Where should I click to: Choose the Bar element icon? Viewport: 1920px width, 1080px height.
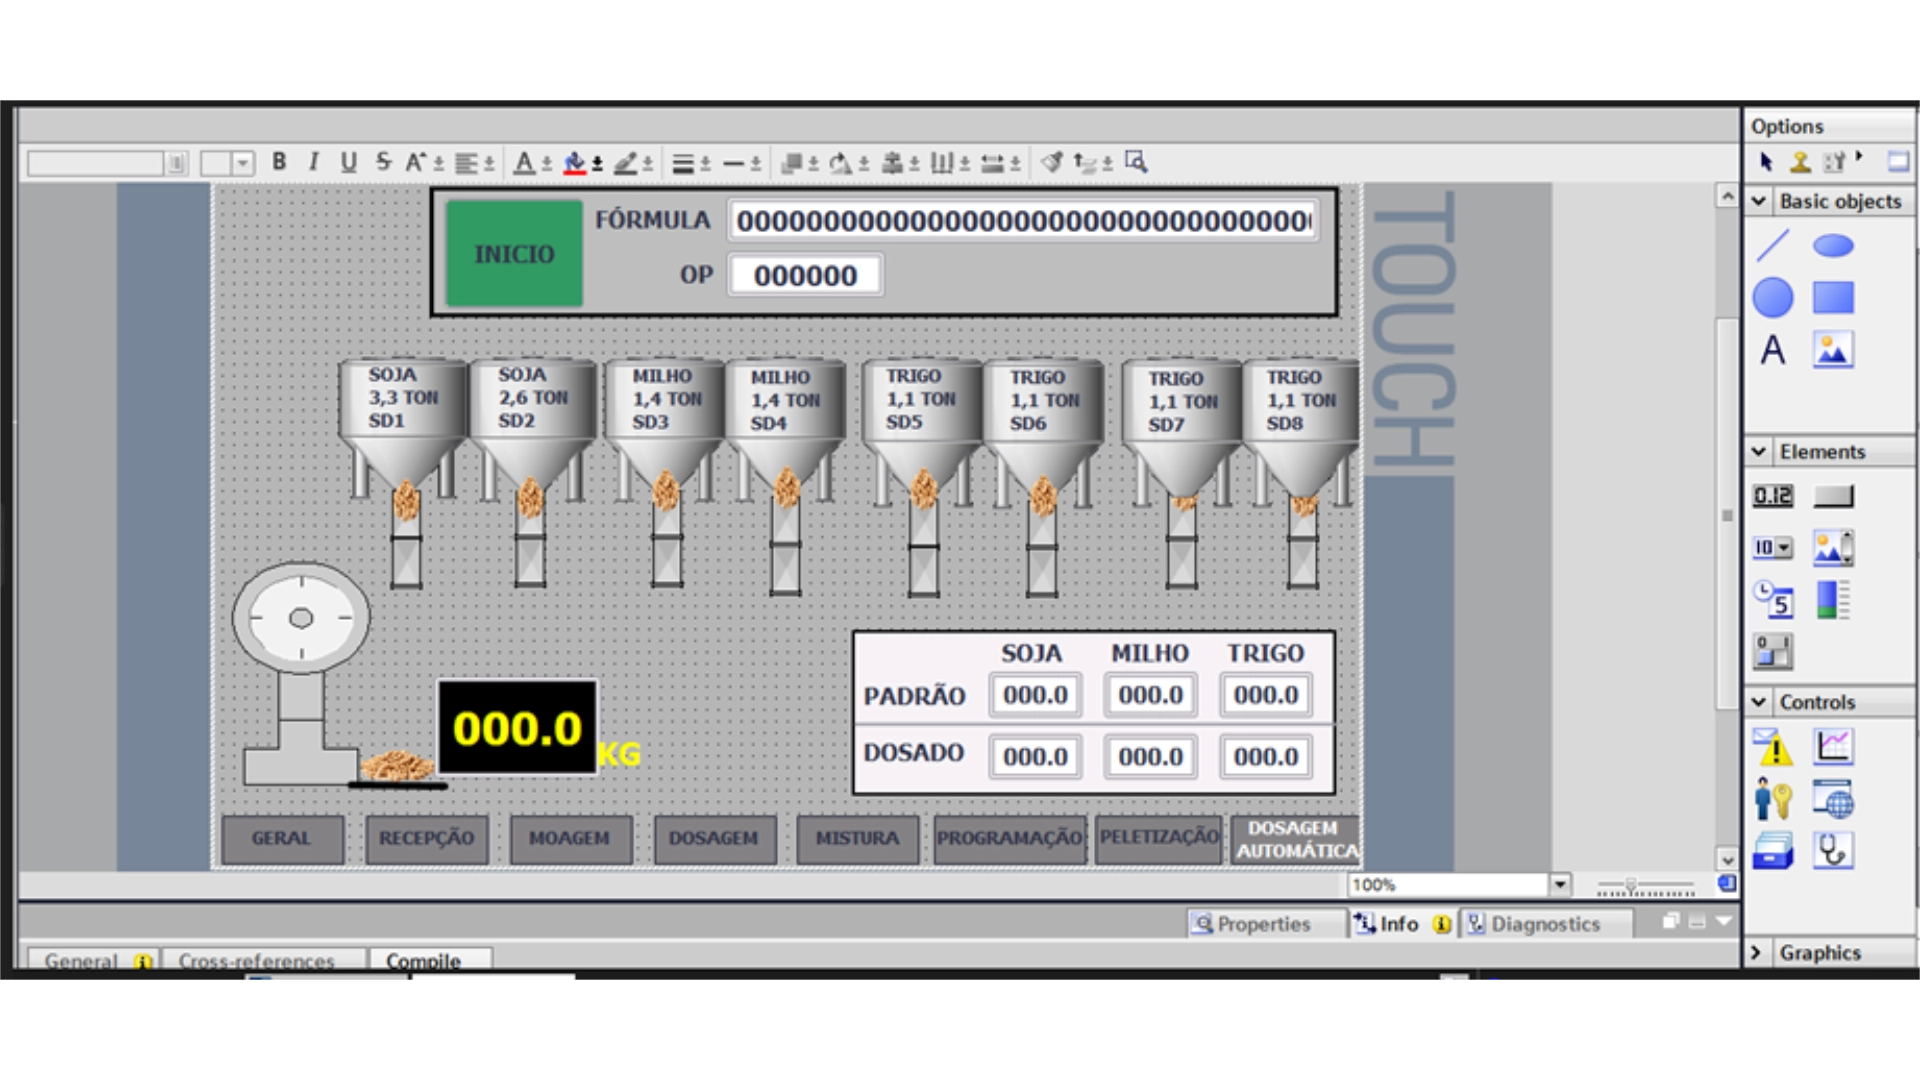pyautogui.click(x=1832, y=600)
